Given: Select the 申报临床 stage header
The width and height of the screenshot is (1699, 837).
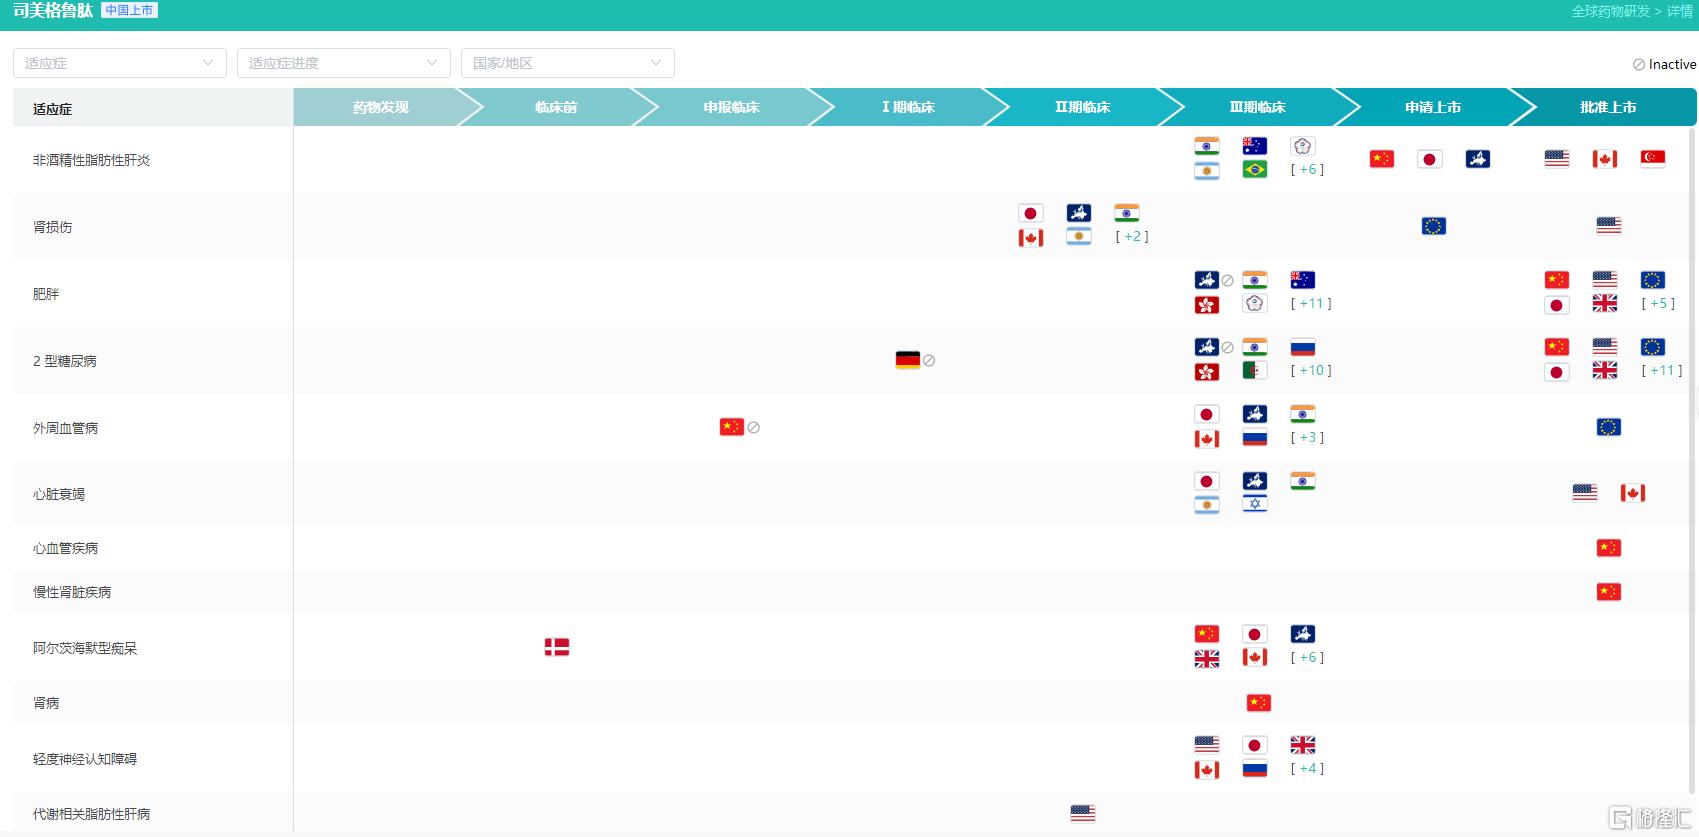Looking at the screenshot, I should (731, 107).
